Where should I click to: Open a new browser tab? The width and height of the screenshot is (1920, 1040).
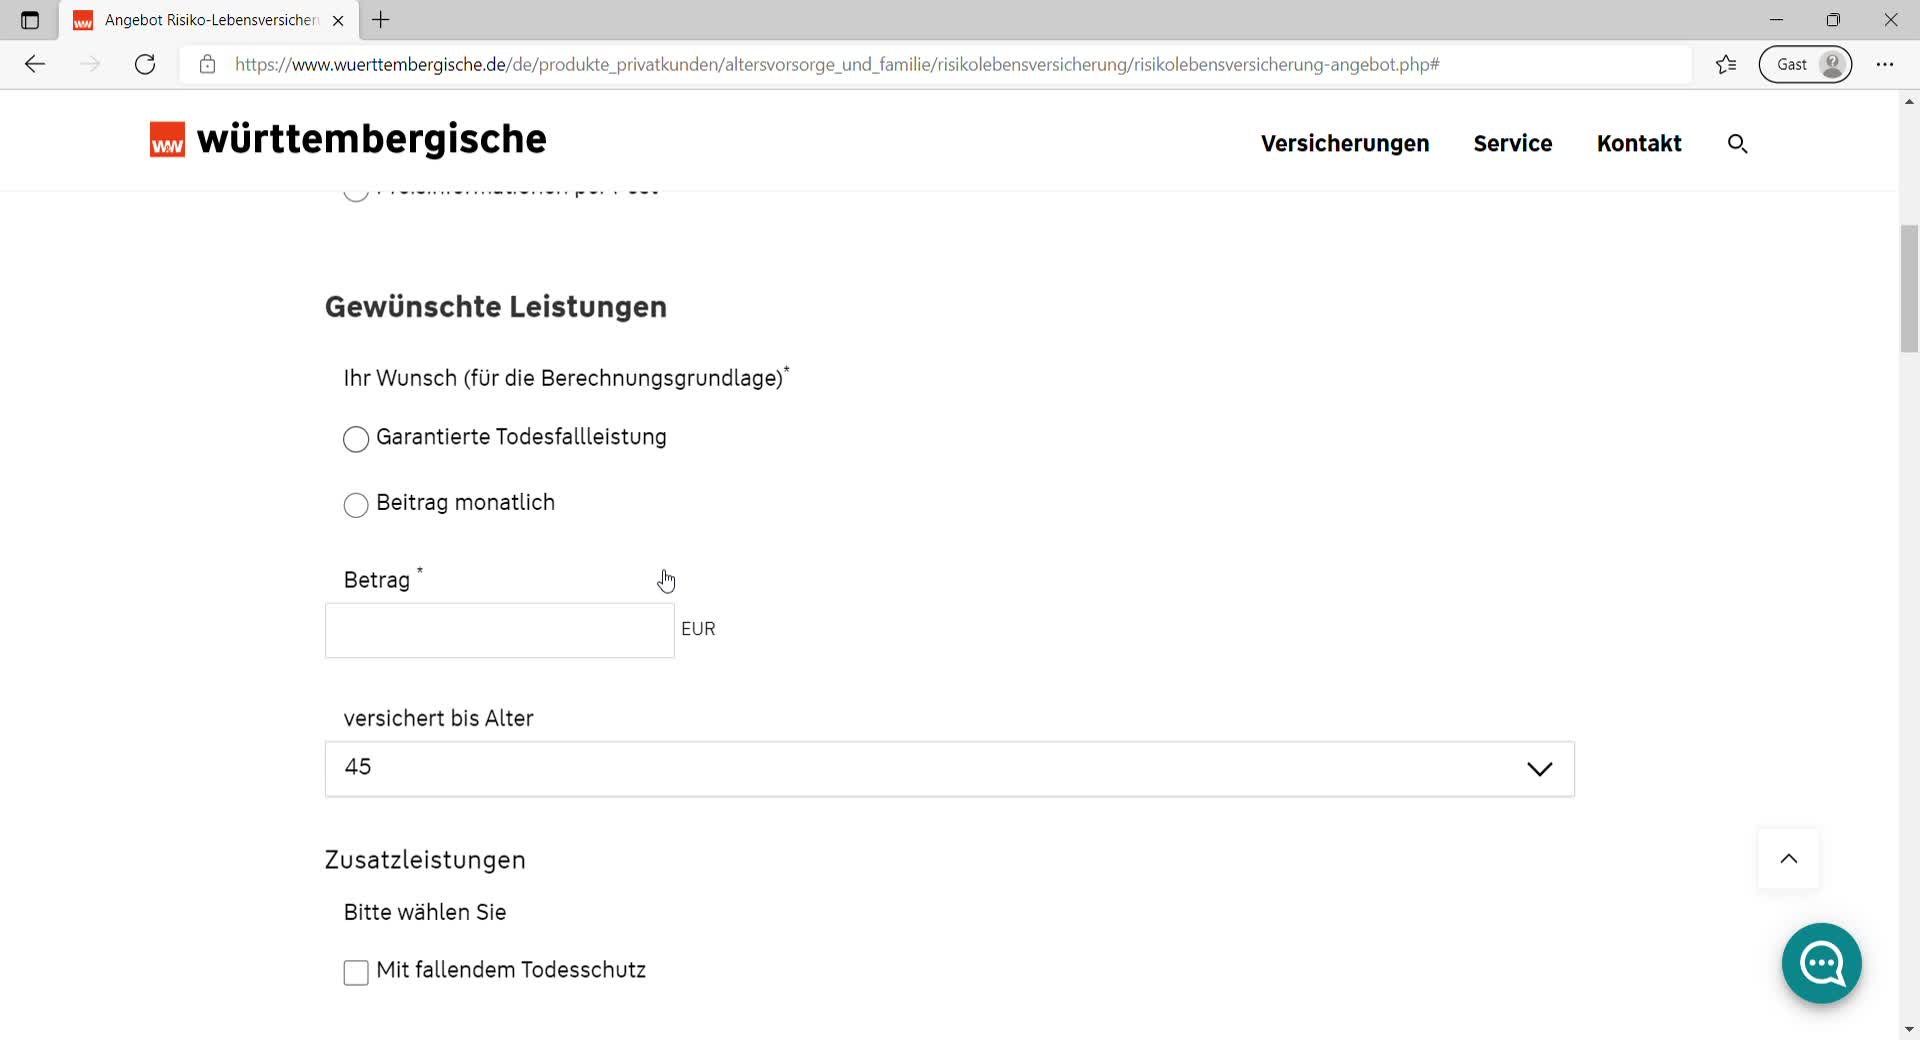381,20
